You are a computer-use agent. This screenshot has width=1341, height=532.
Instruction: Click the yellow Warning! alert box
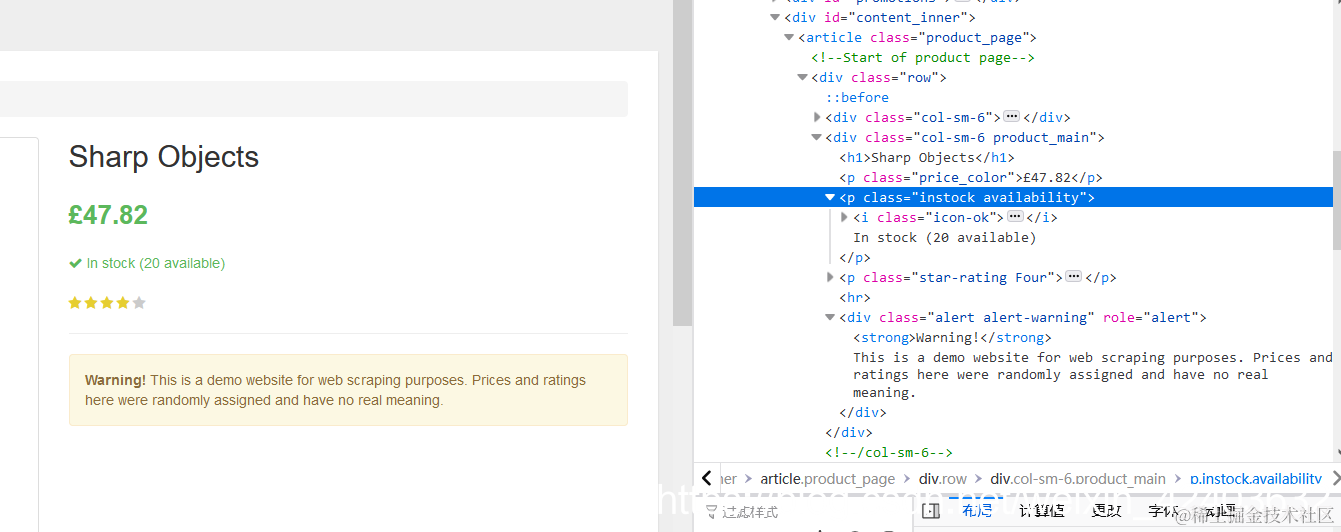(x=348, y=390)
